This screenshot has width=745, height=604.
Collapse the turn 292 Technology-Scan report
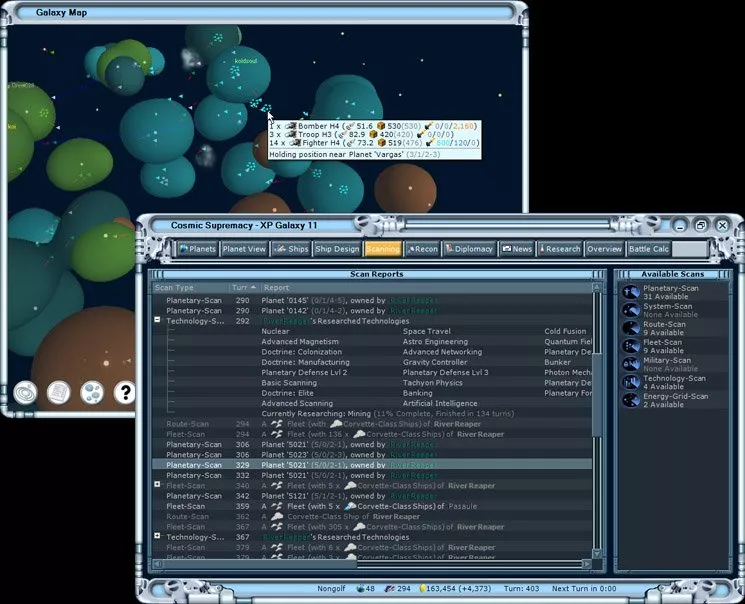157,320
